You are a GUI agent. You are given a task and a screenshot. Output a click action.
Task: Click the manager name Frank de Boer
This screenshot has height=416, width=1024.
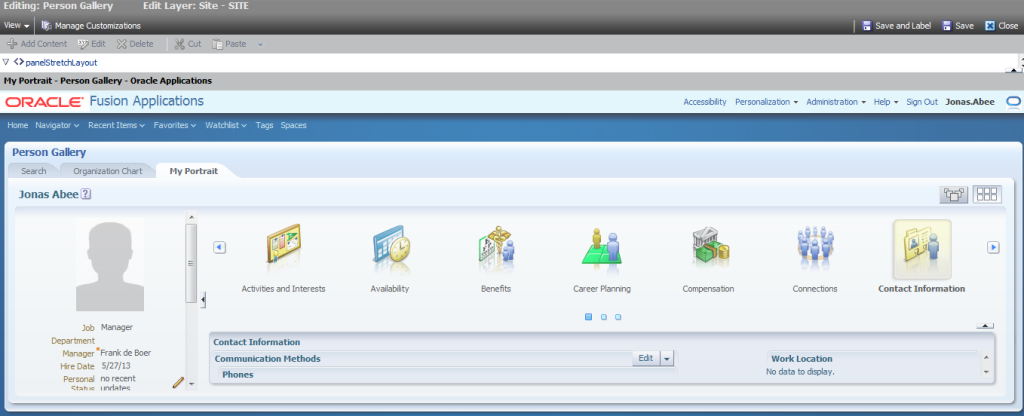pos(126,353)
